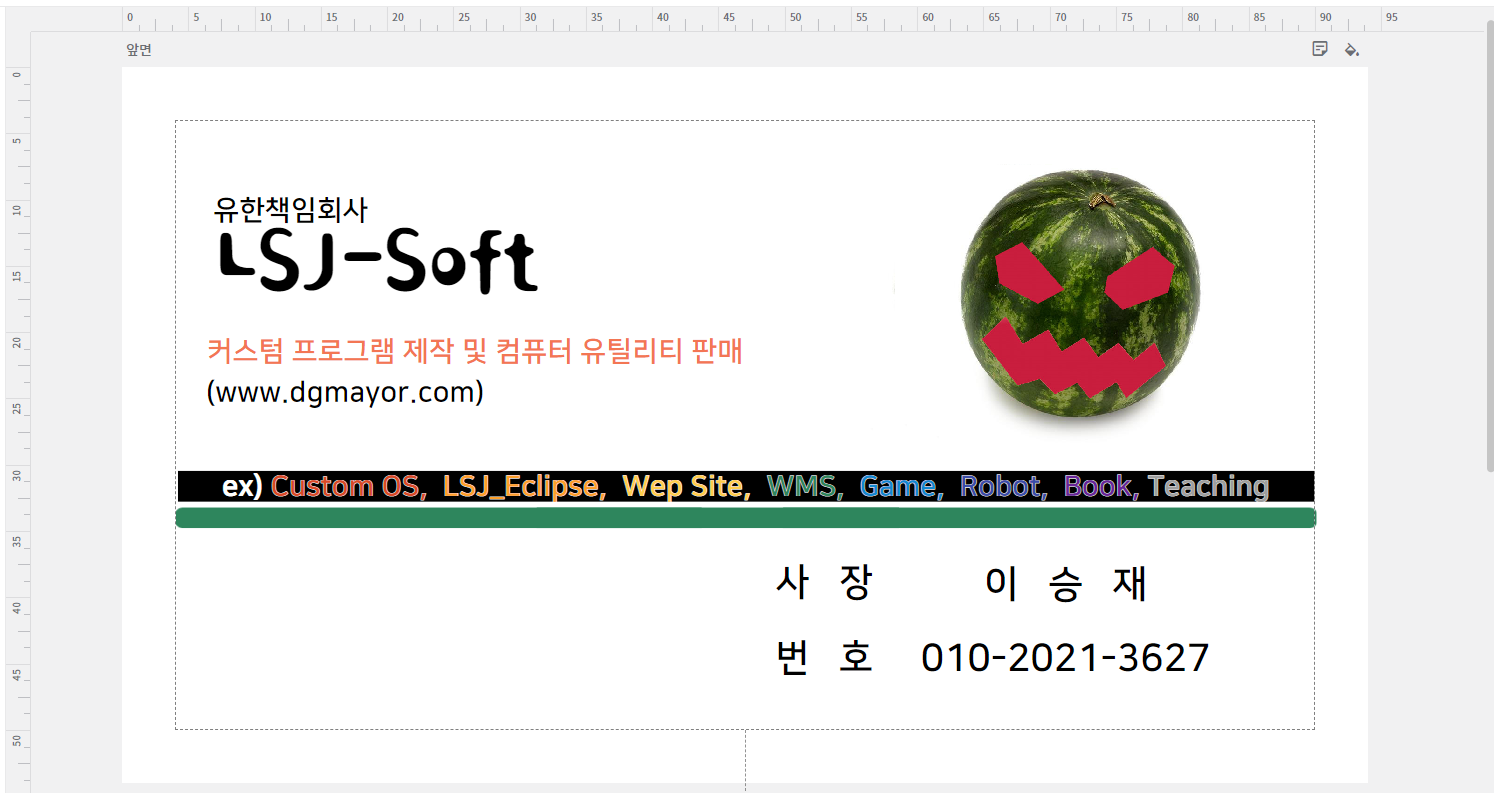Viewport: 1494px width, 793px height.
Task: Select 'Wep Site,' in the black banner
Action: [x=686, y=487]
